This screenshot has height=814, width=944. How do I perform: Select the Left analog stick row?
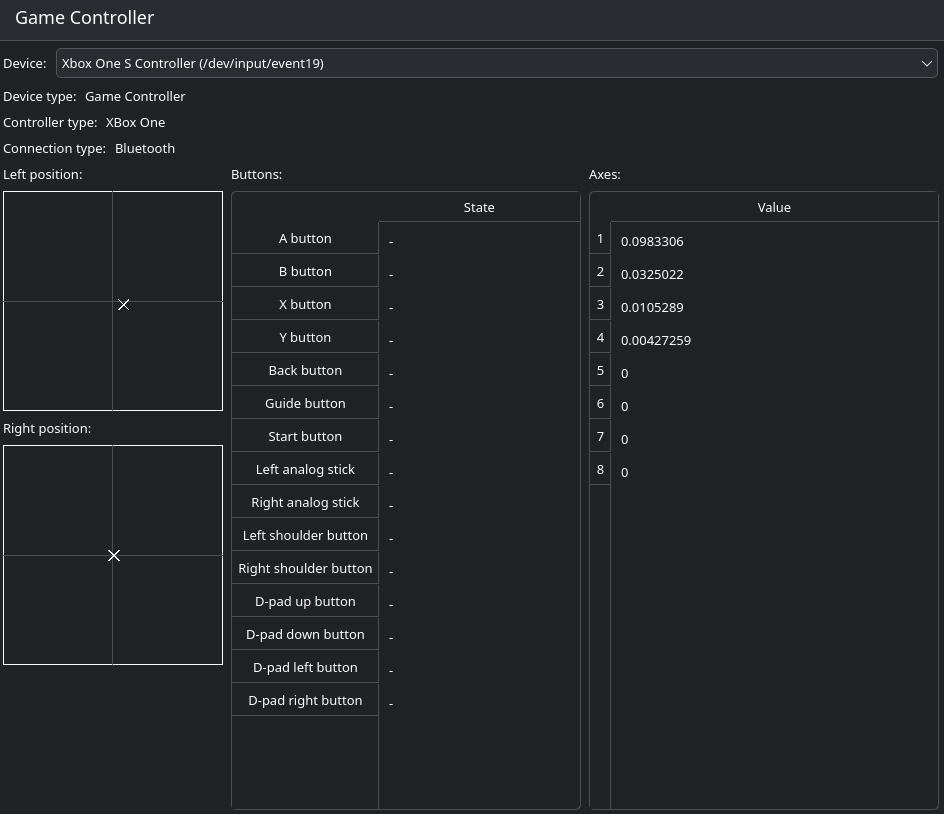(305, 470)
